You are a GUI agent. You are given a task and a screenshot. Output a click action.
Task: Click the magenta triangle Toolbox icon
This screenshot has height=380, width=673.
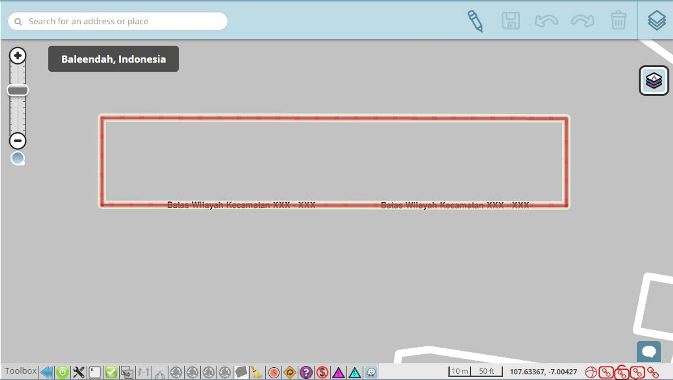tap(338, 372)
